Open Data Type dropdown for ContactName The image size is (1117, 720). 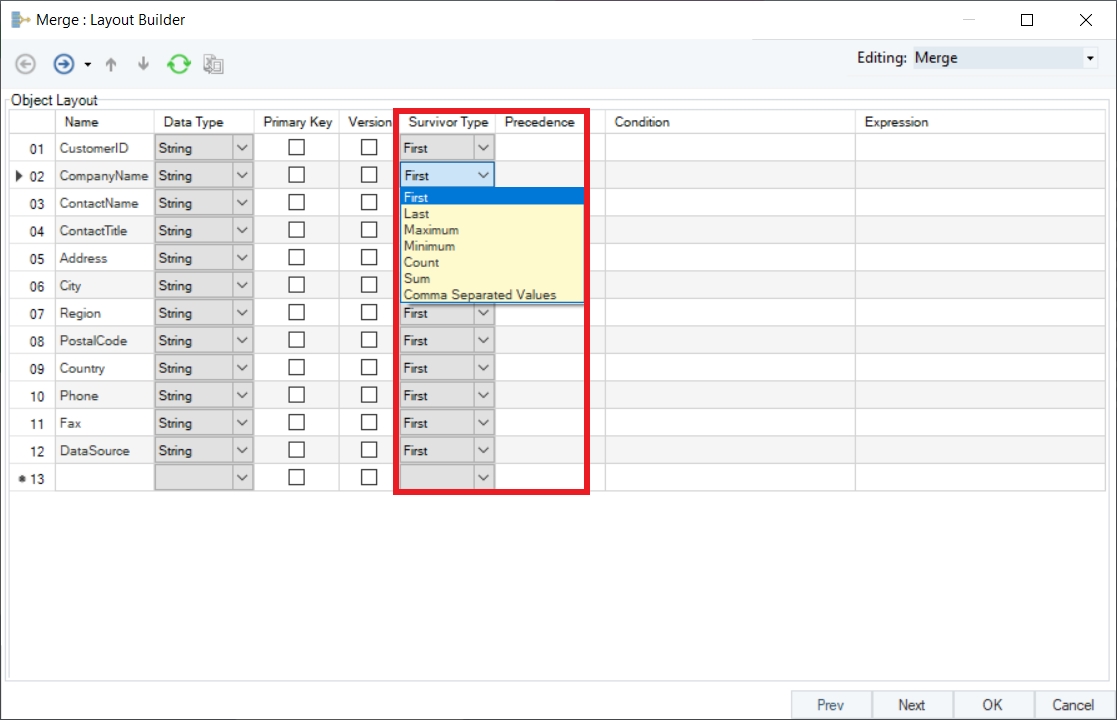click(x=242, y=203)
